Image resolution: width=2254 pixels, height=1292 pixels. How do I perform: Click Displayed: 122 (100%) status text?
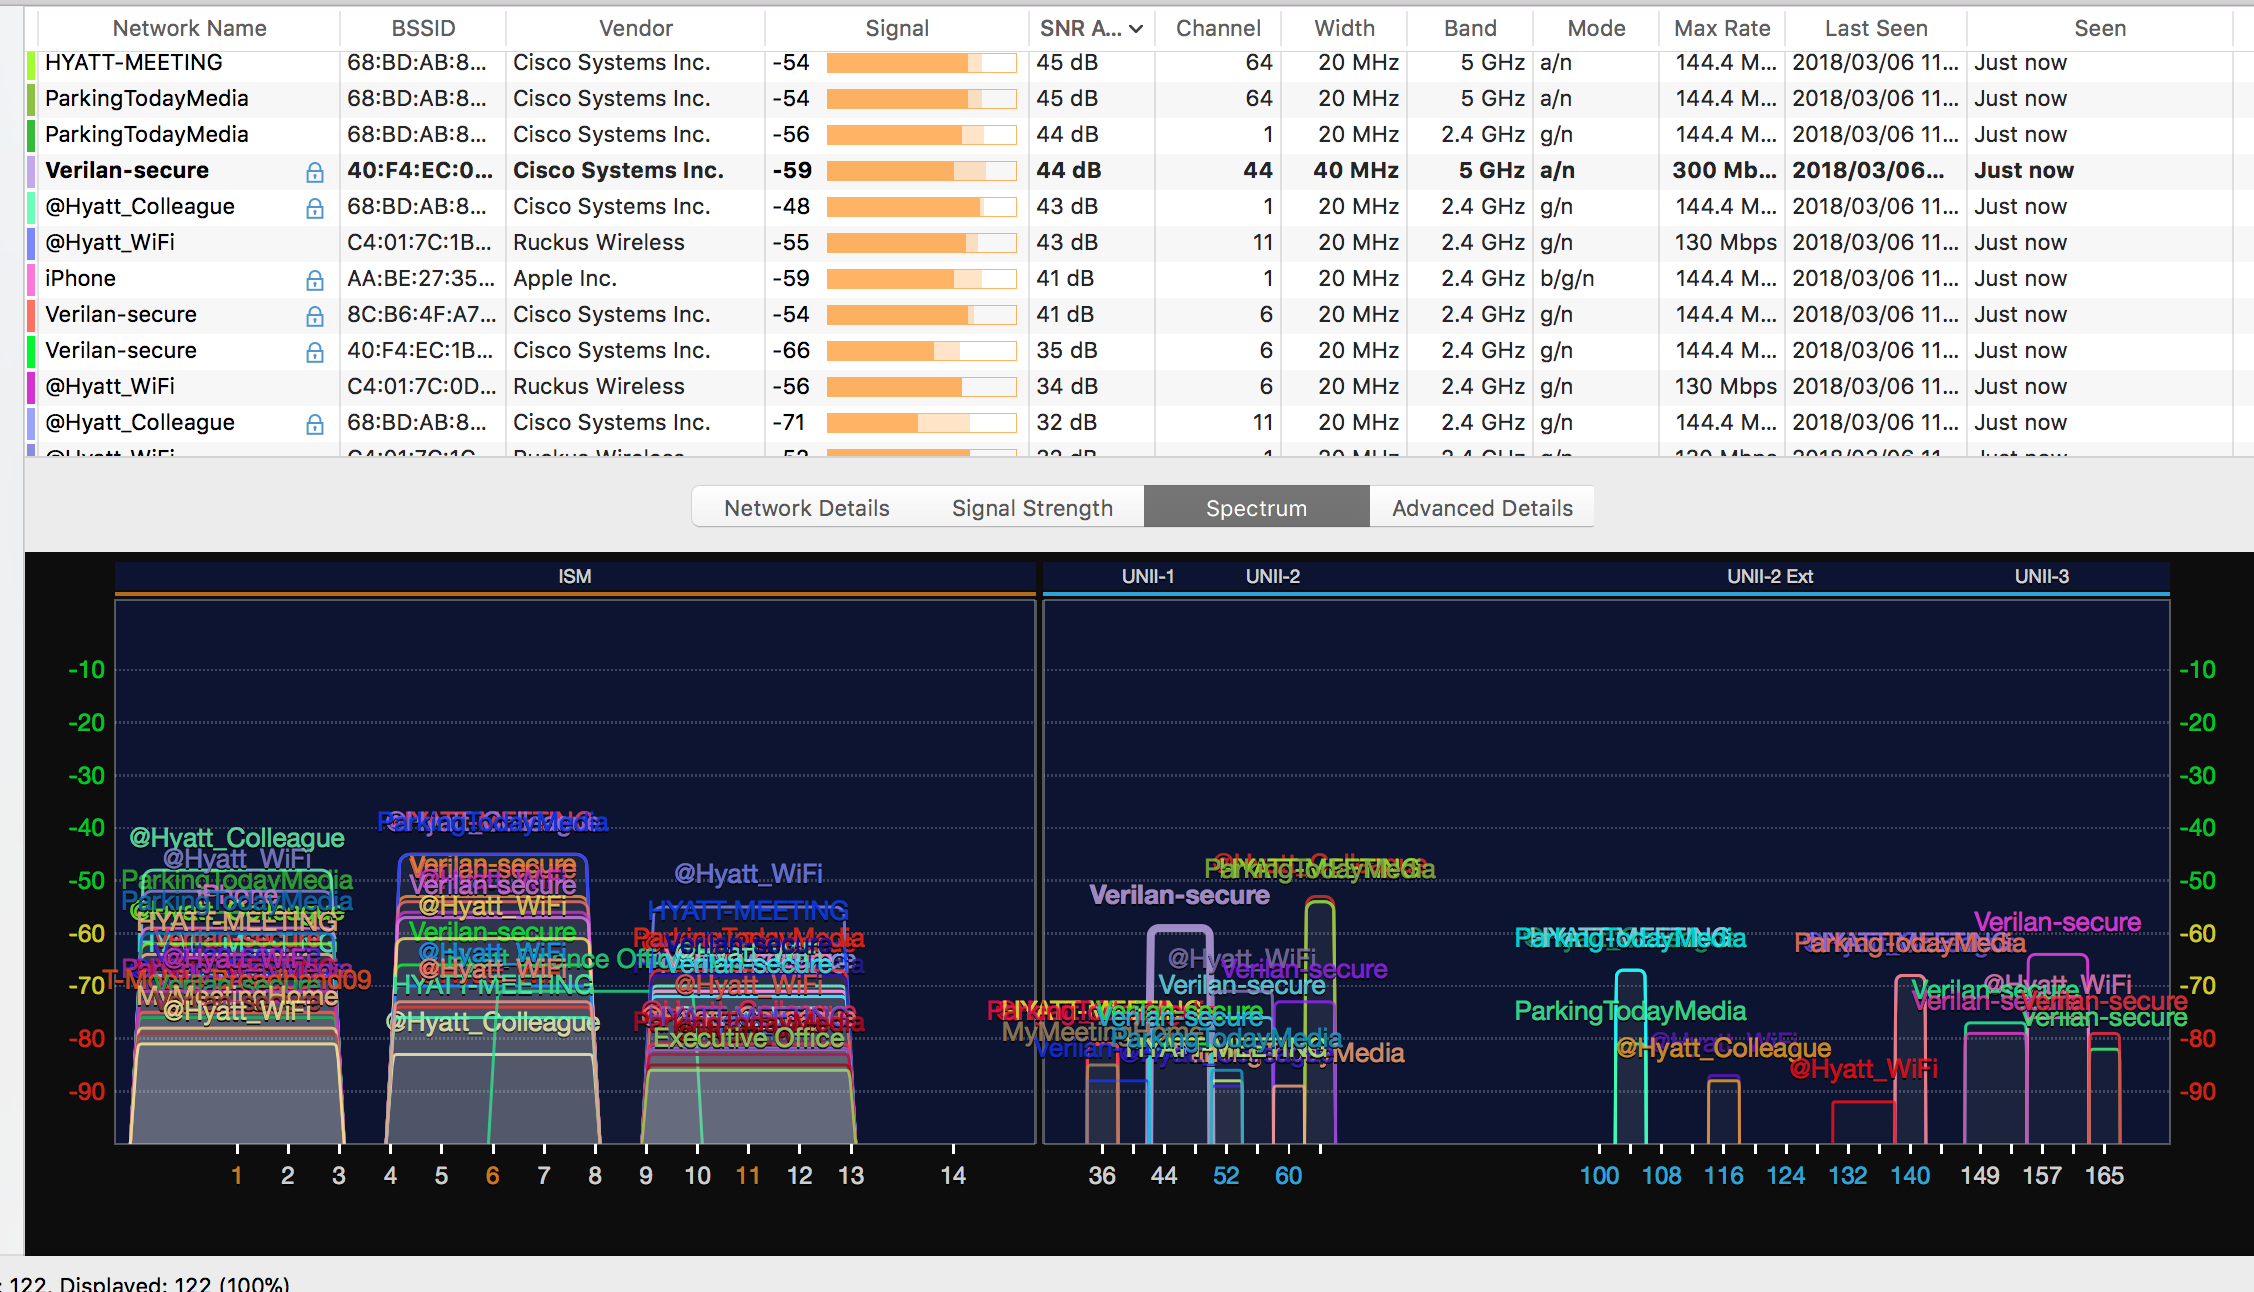tap(174, 1283)
